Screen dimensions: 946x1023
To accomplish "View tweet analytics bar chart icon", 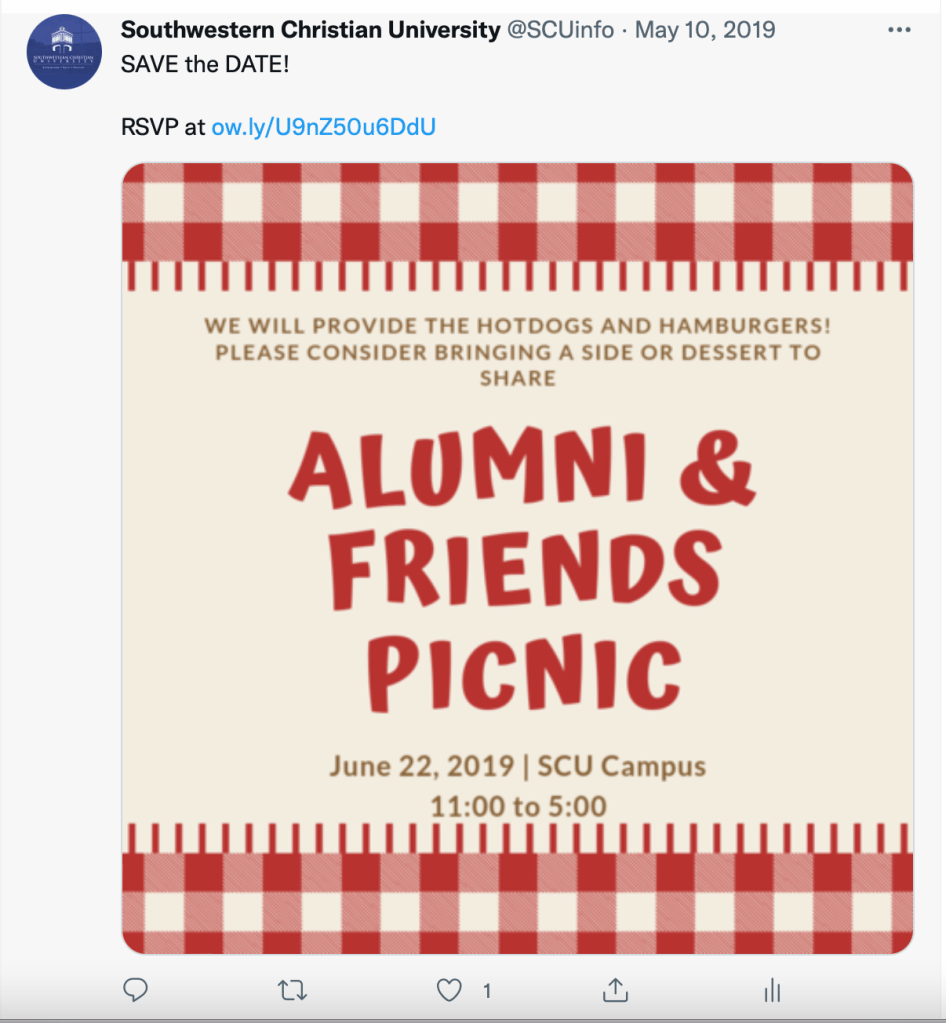I will click(x=772, y=990).
